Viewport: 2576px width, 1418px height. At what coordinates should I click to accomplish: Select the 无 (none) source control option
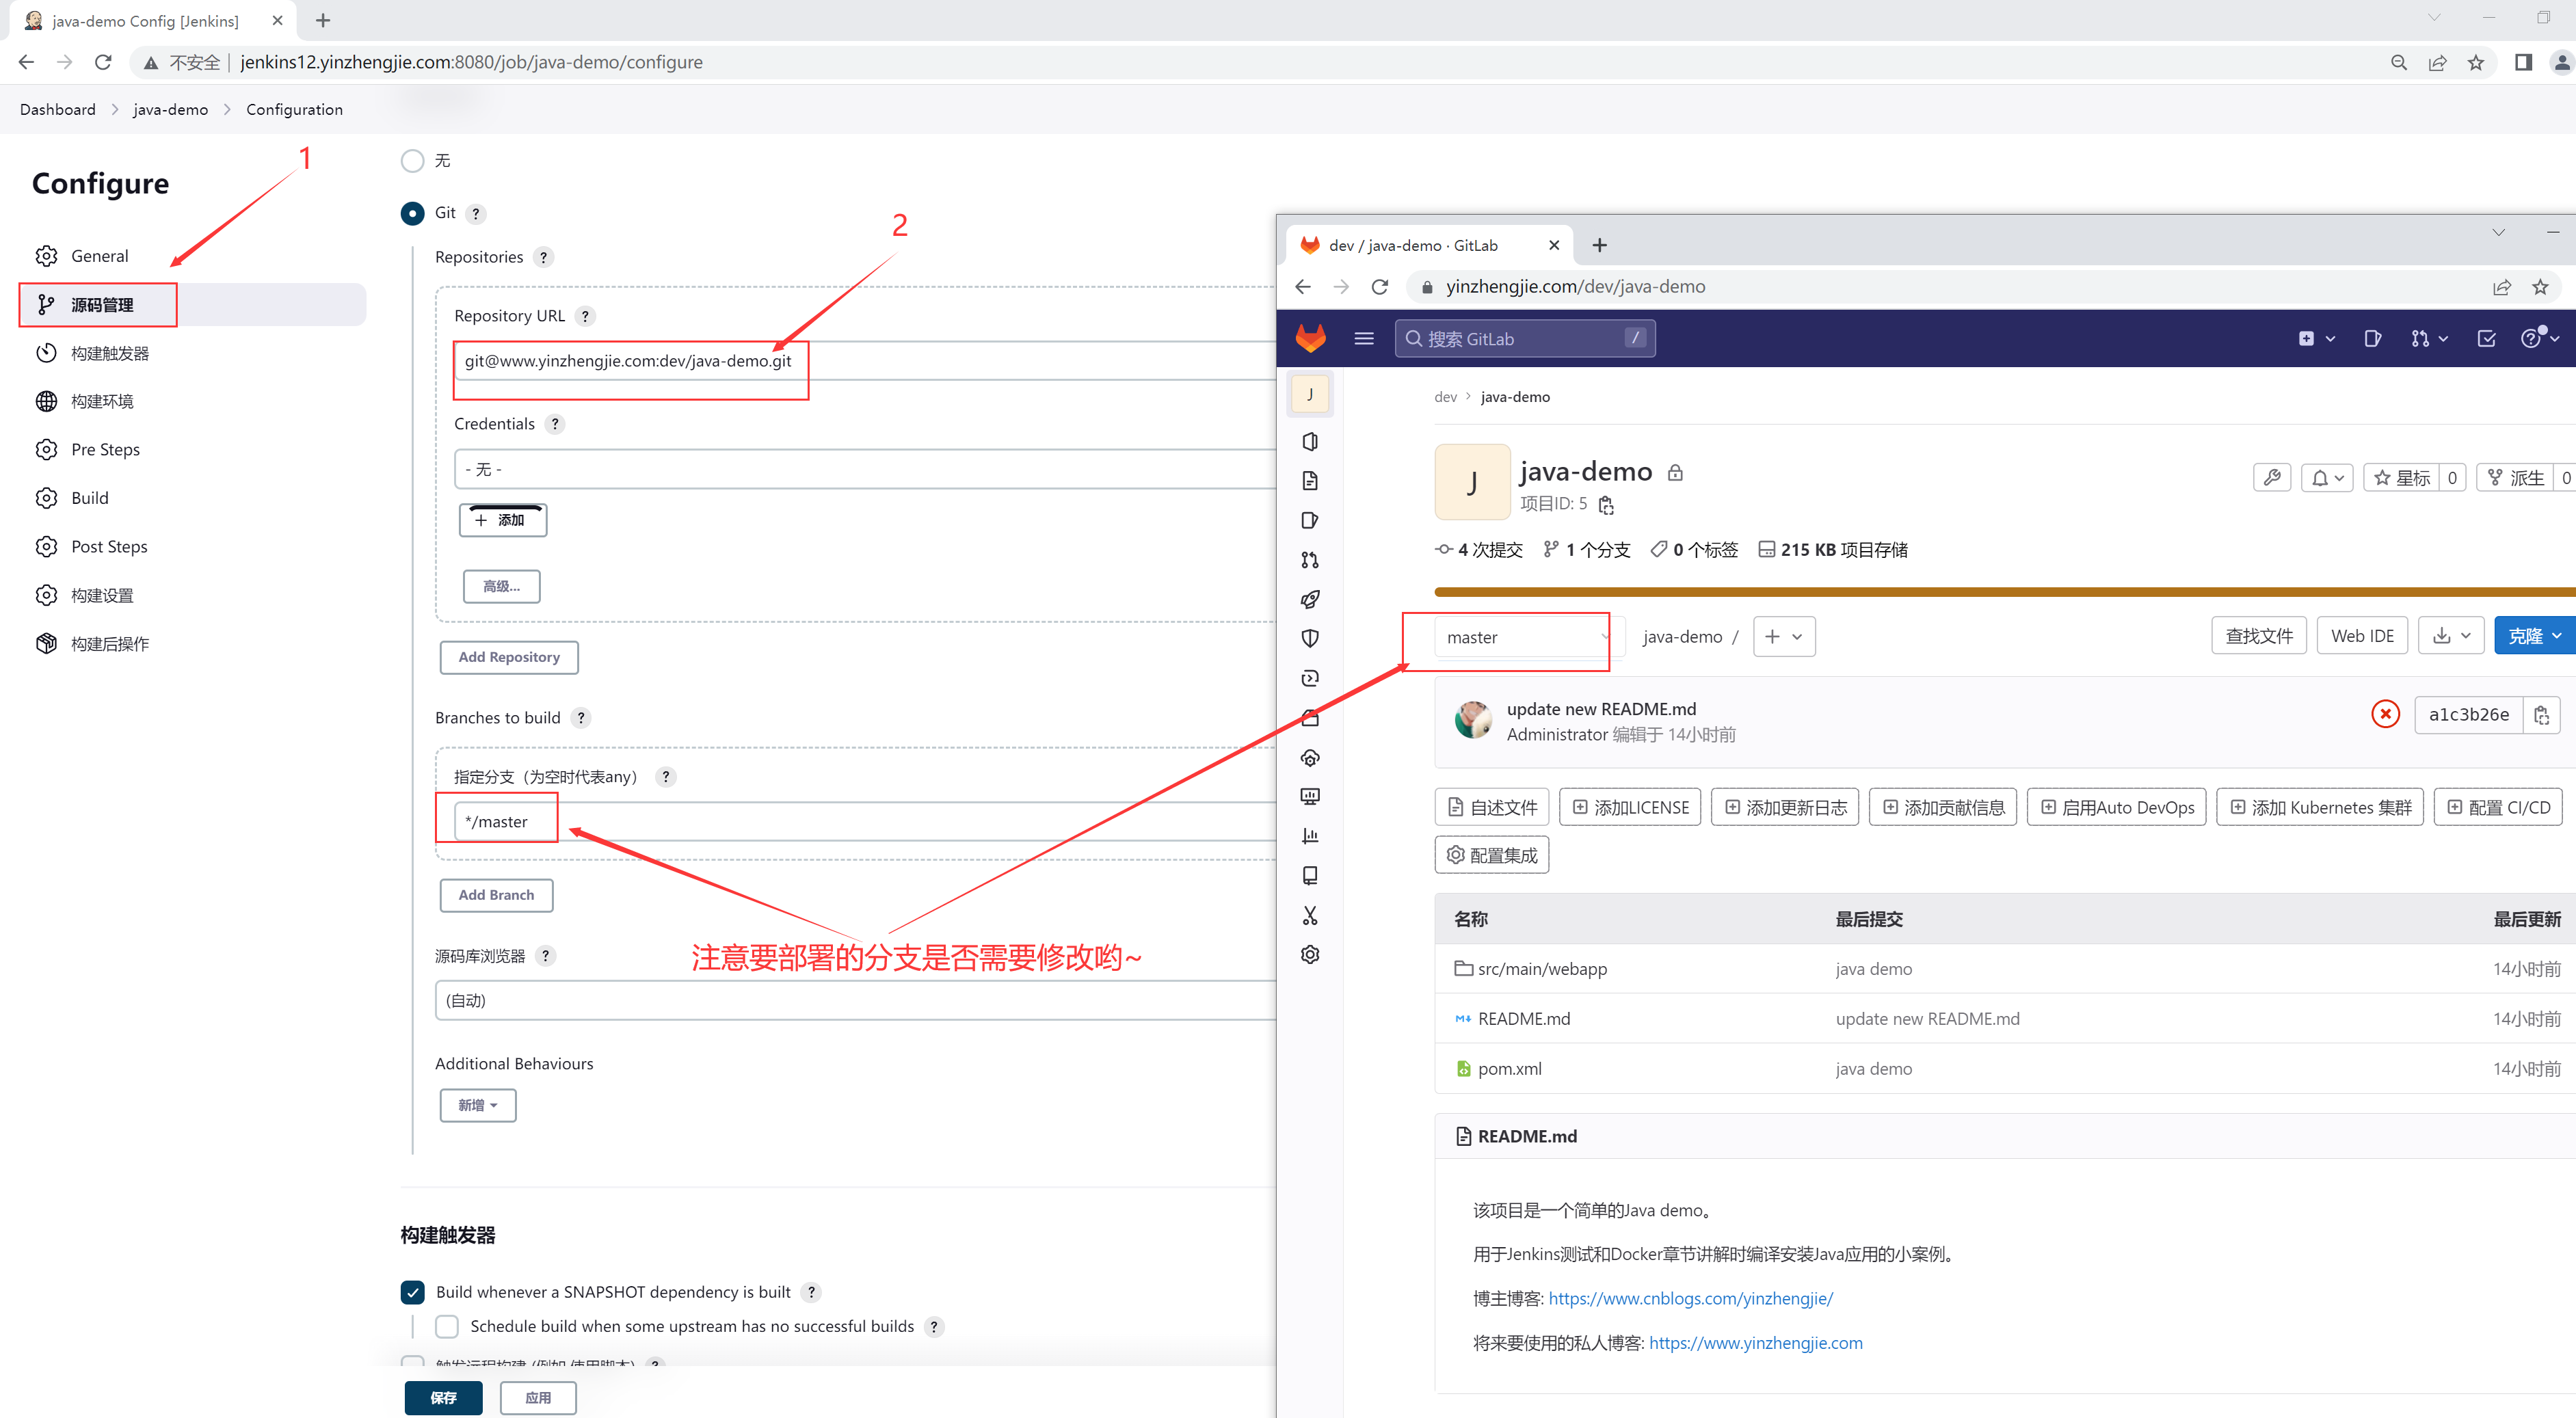tap(412, 161)
